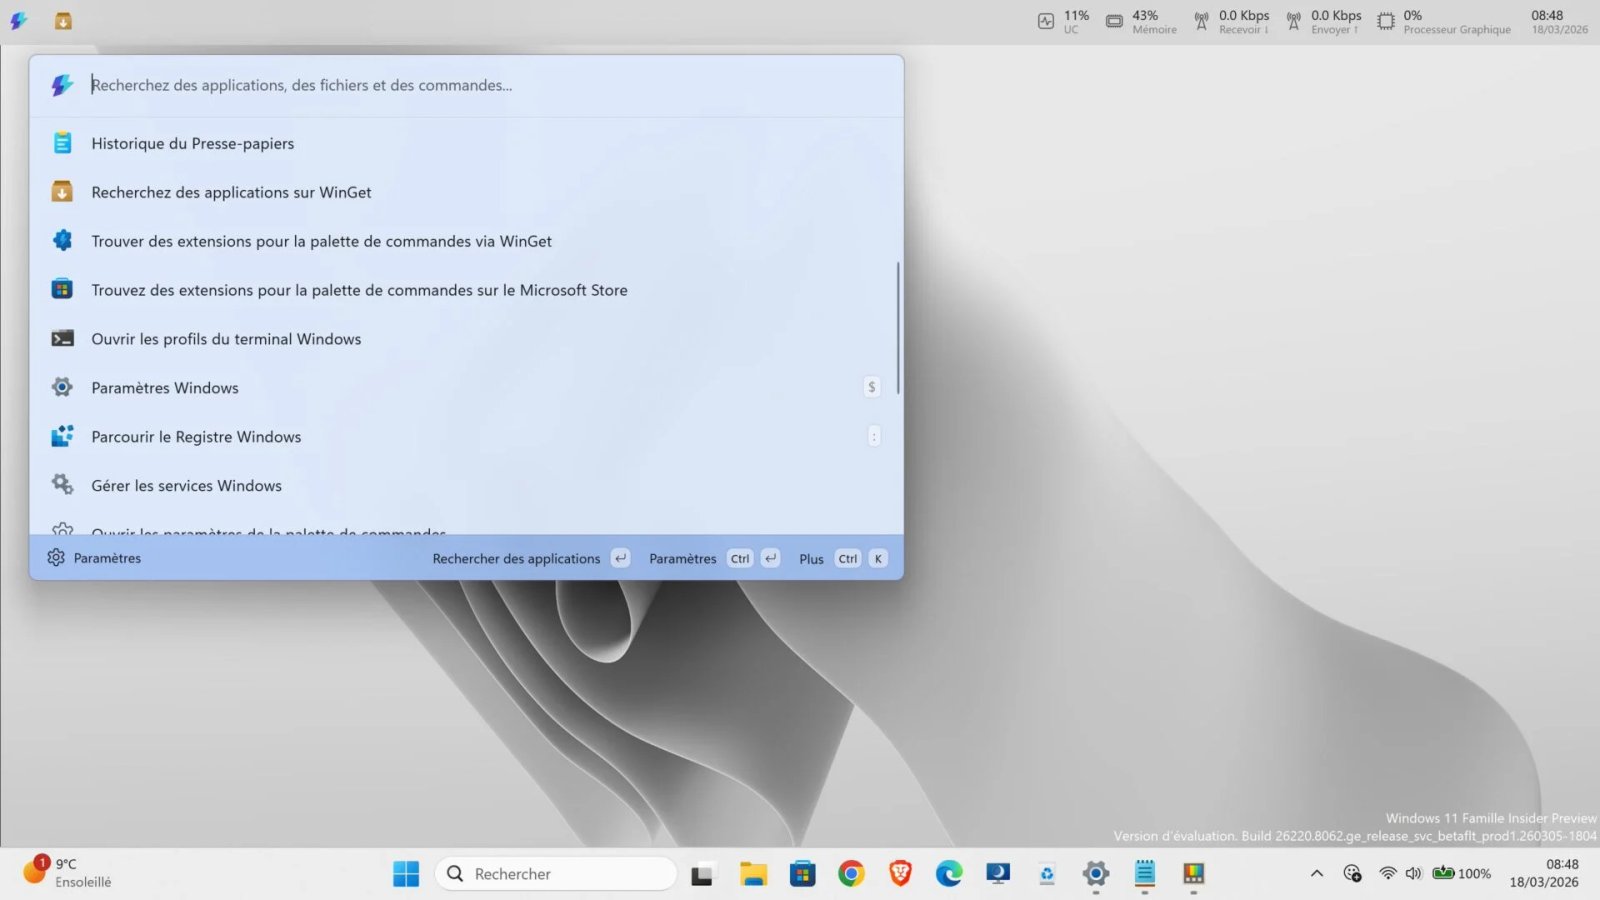Viewport: 1600px width, 900px height.
Task: Focus the Command Palette search field
Action: (x=480, y=85)
